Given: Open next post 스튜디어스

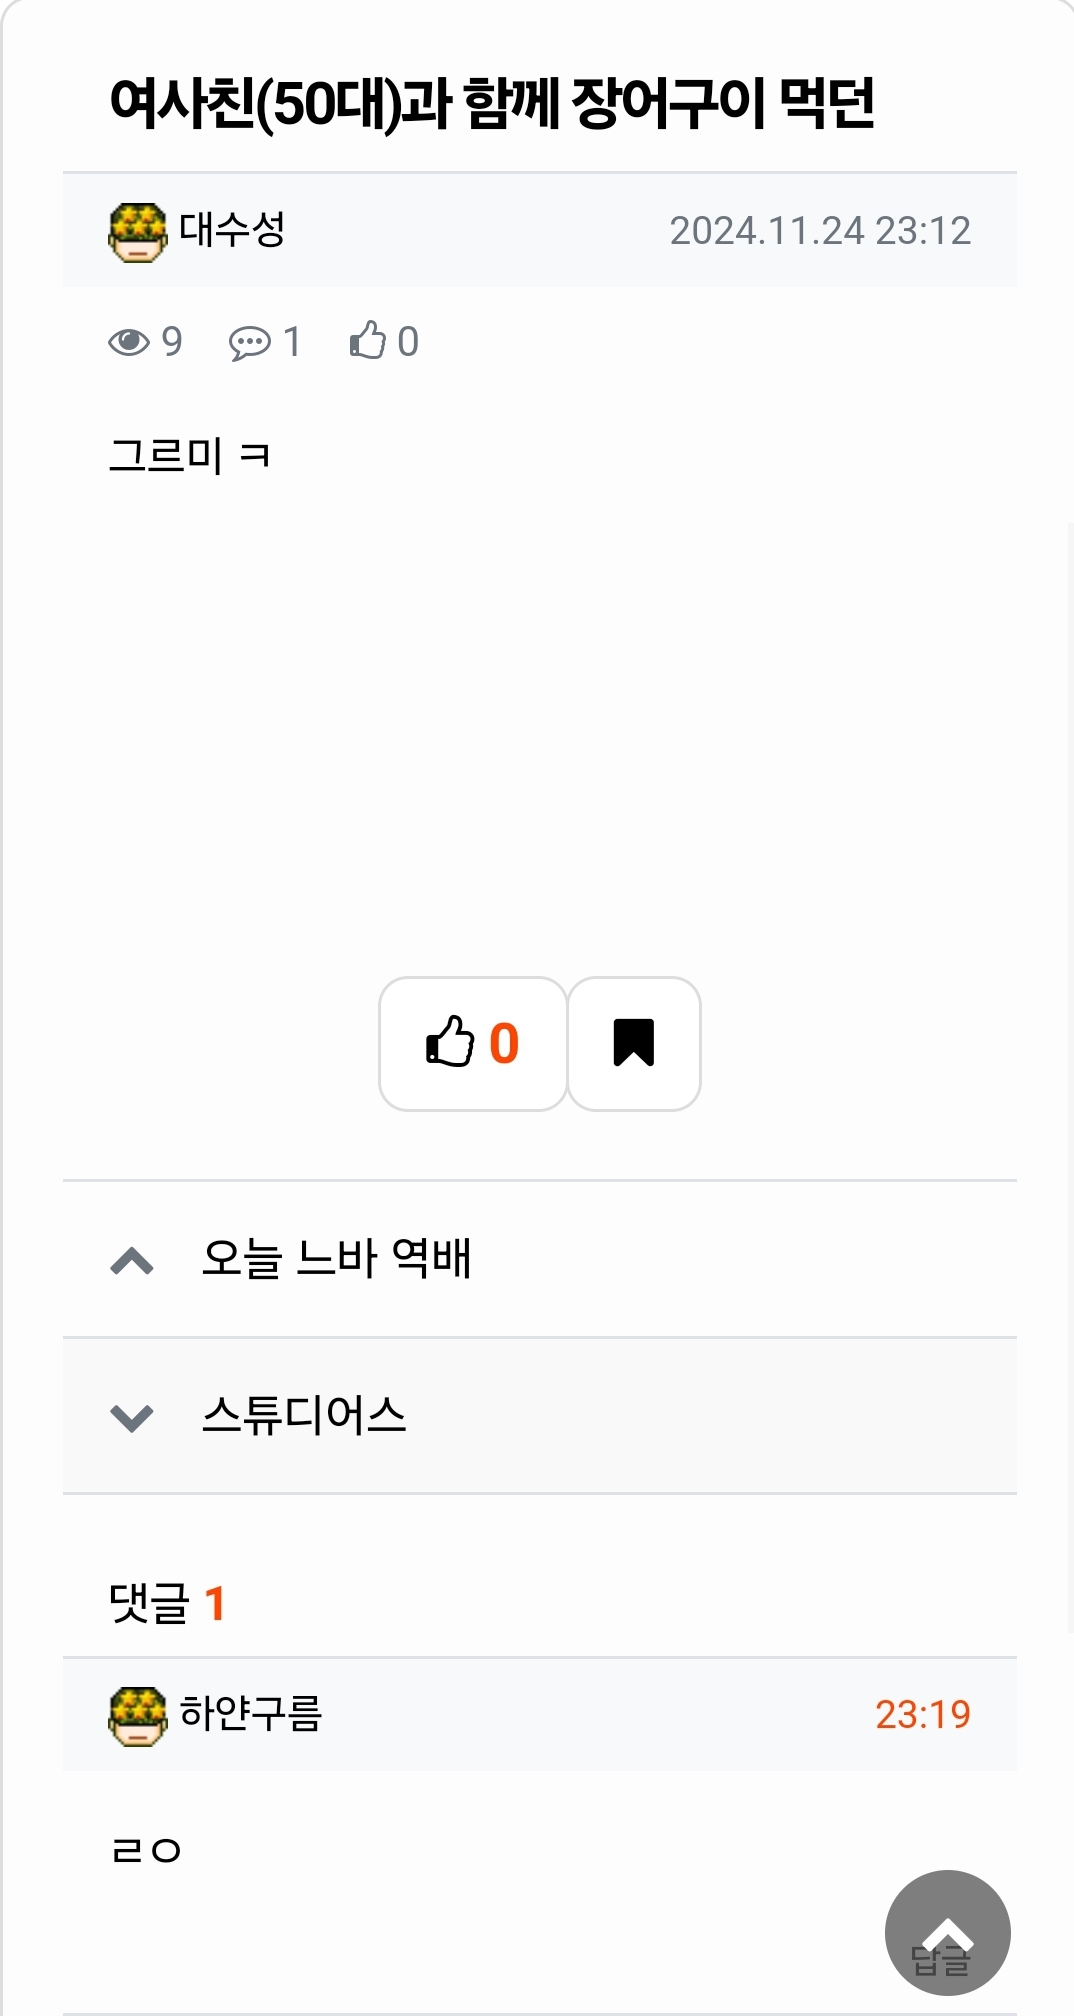Looking at the screenshot, I should 304,1415.
